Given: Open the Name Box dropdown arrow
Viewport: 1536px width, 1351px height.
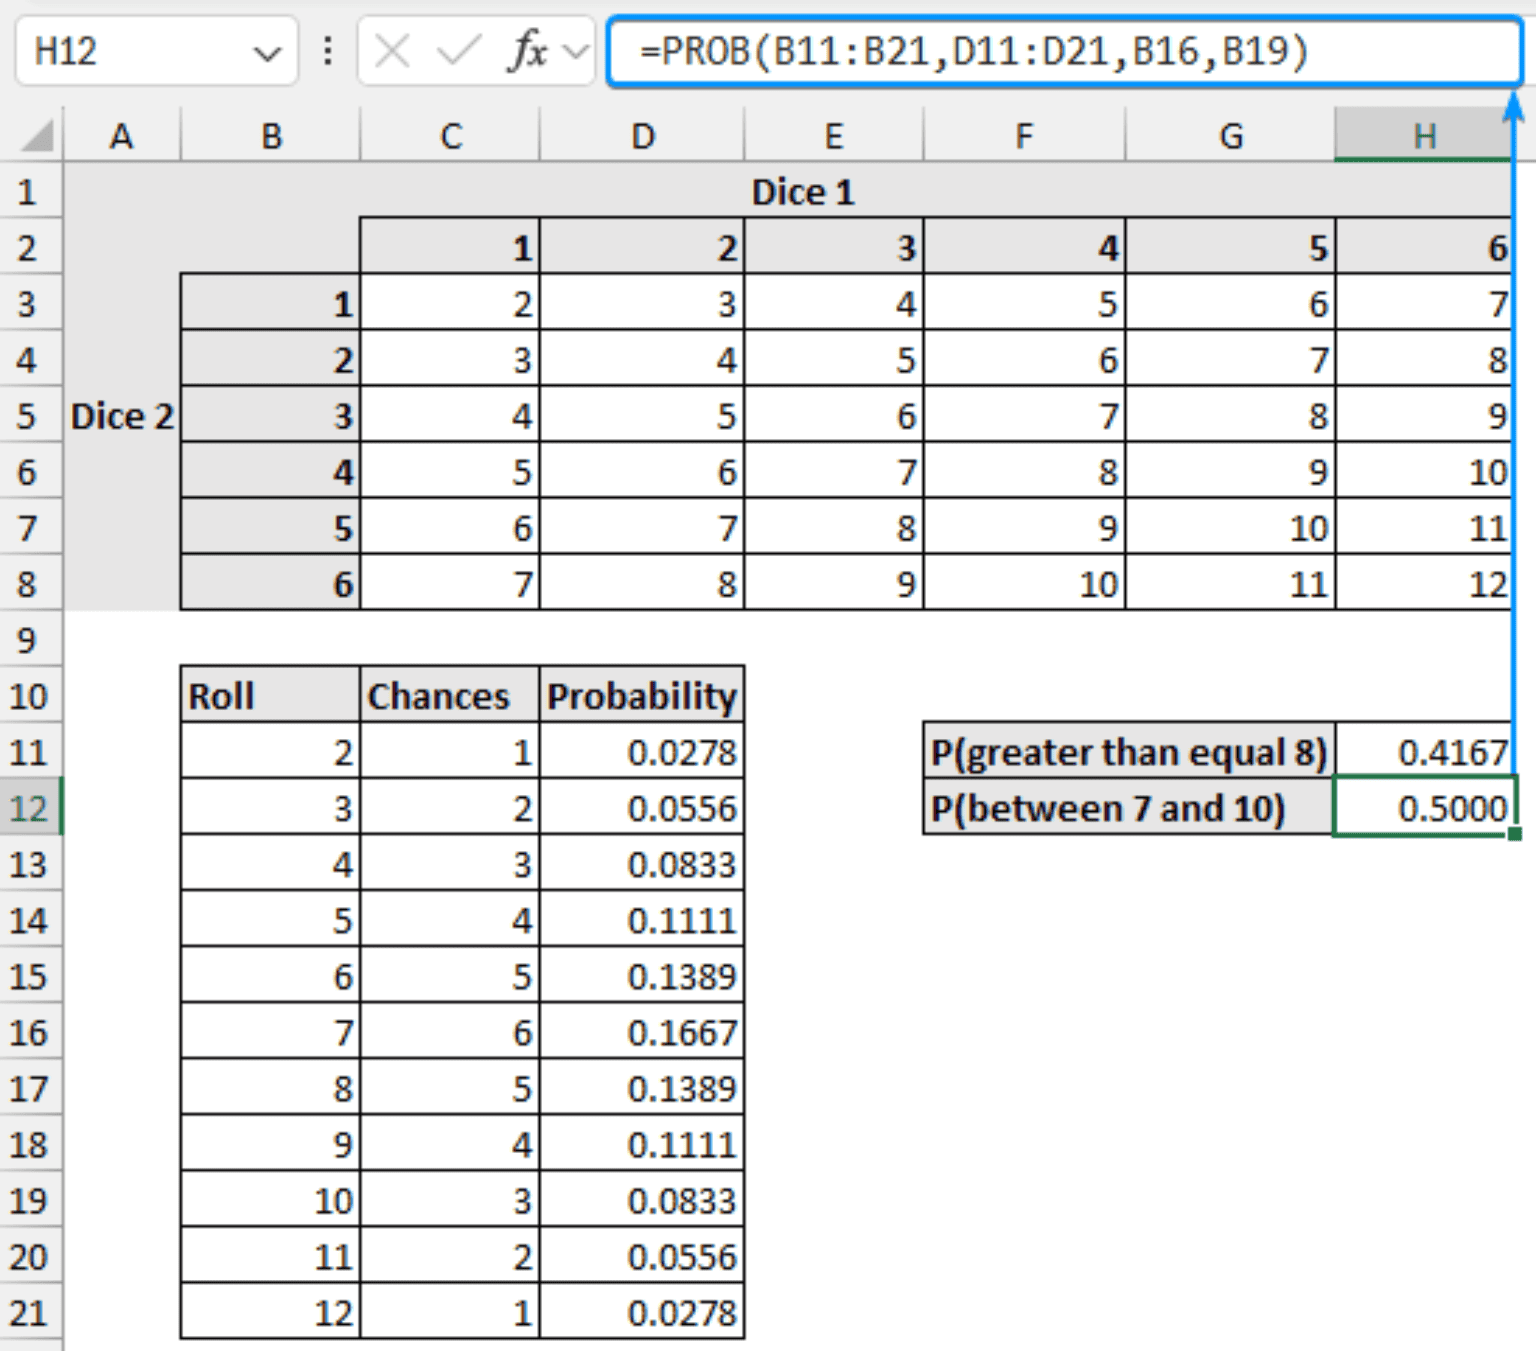Looking at the screenshot, I should tap(266, 52).
